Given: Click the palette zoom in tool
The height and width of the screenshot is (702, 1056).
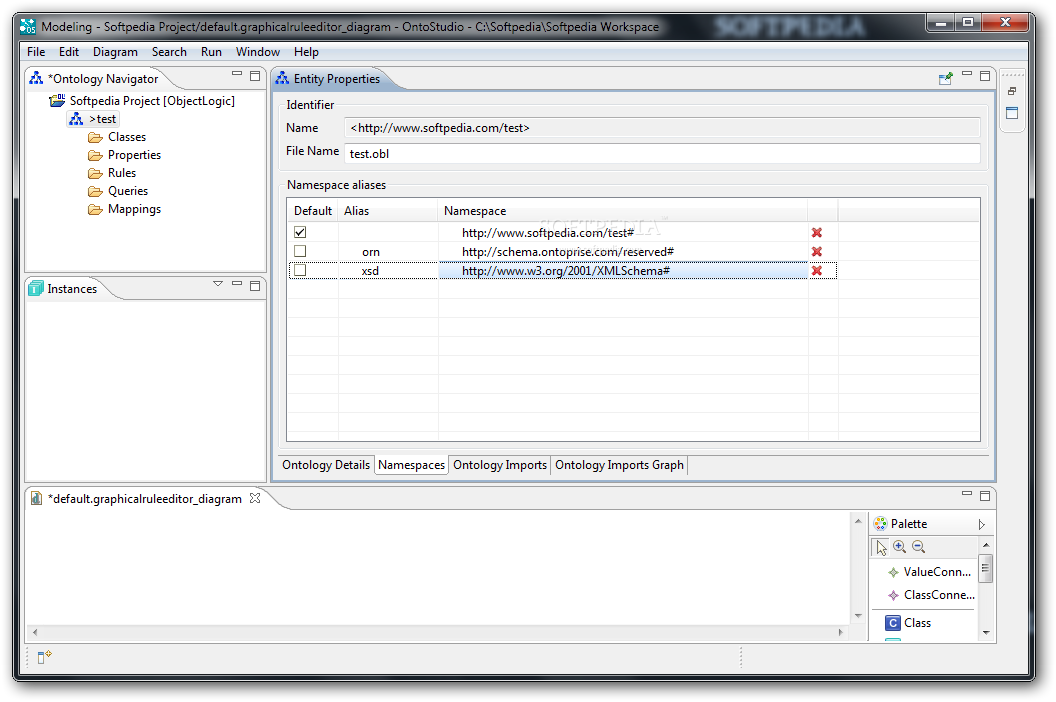Looking at the screenshot, I should pos(900,547).
